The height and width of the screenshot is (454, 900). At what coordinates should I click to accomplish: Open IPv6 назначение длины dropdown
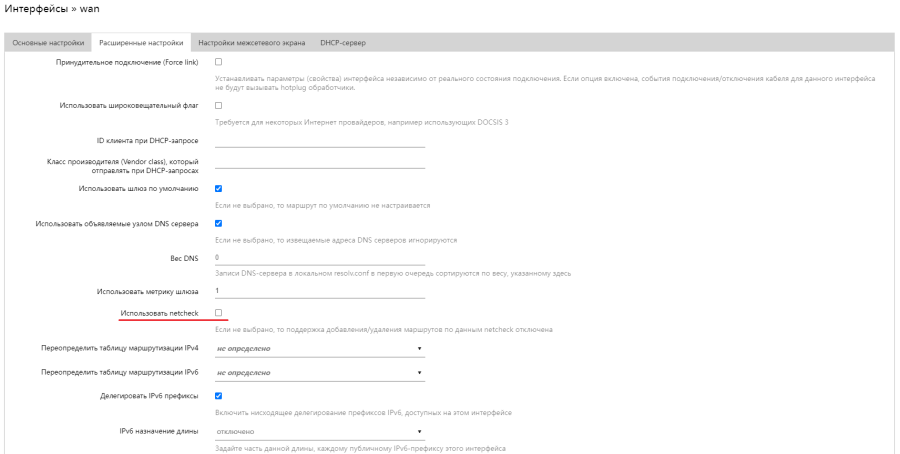(x=320, y=431)
